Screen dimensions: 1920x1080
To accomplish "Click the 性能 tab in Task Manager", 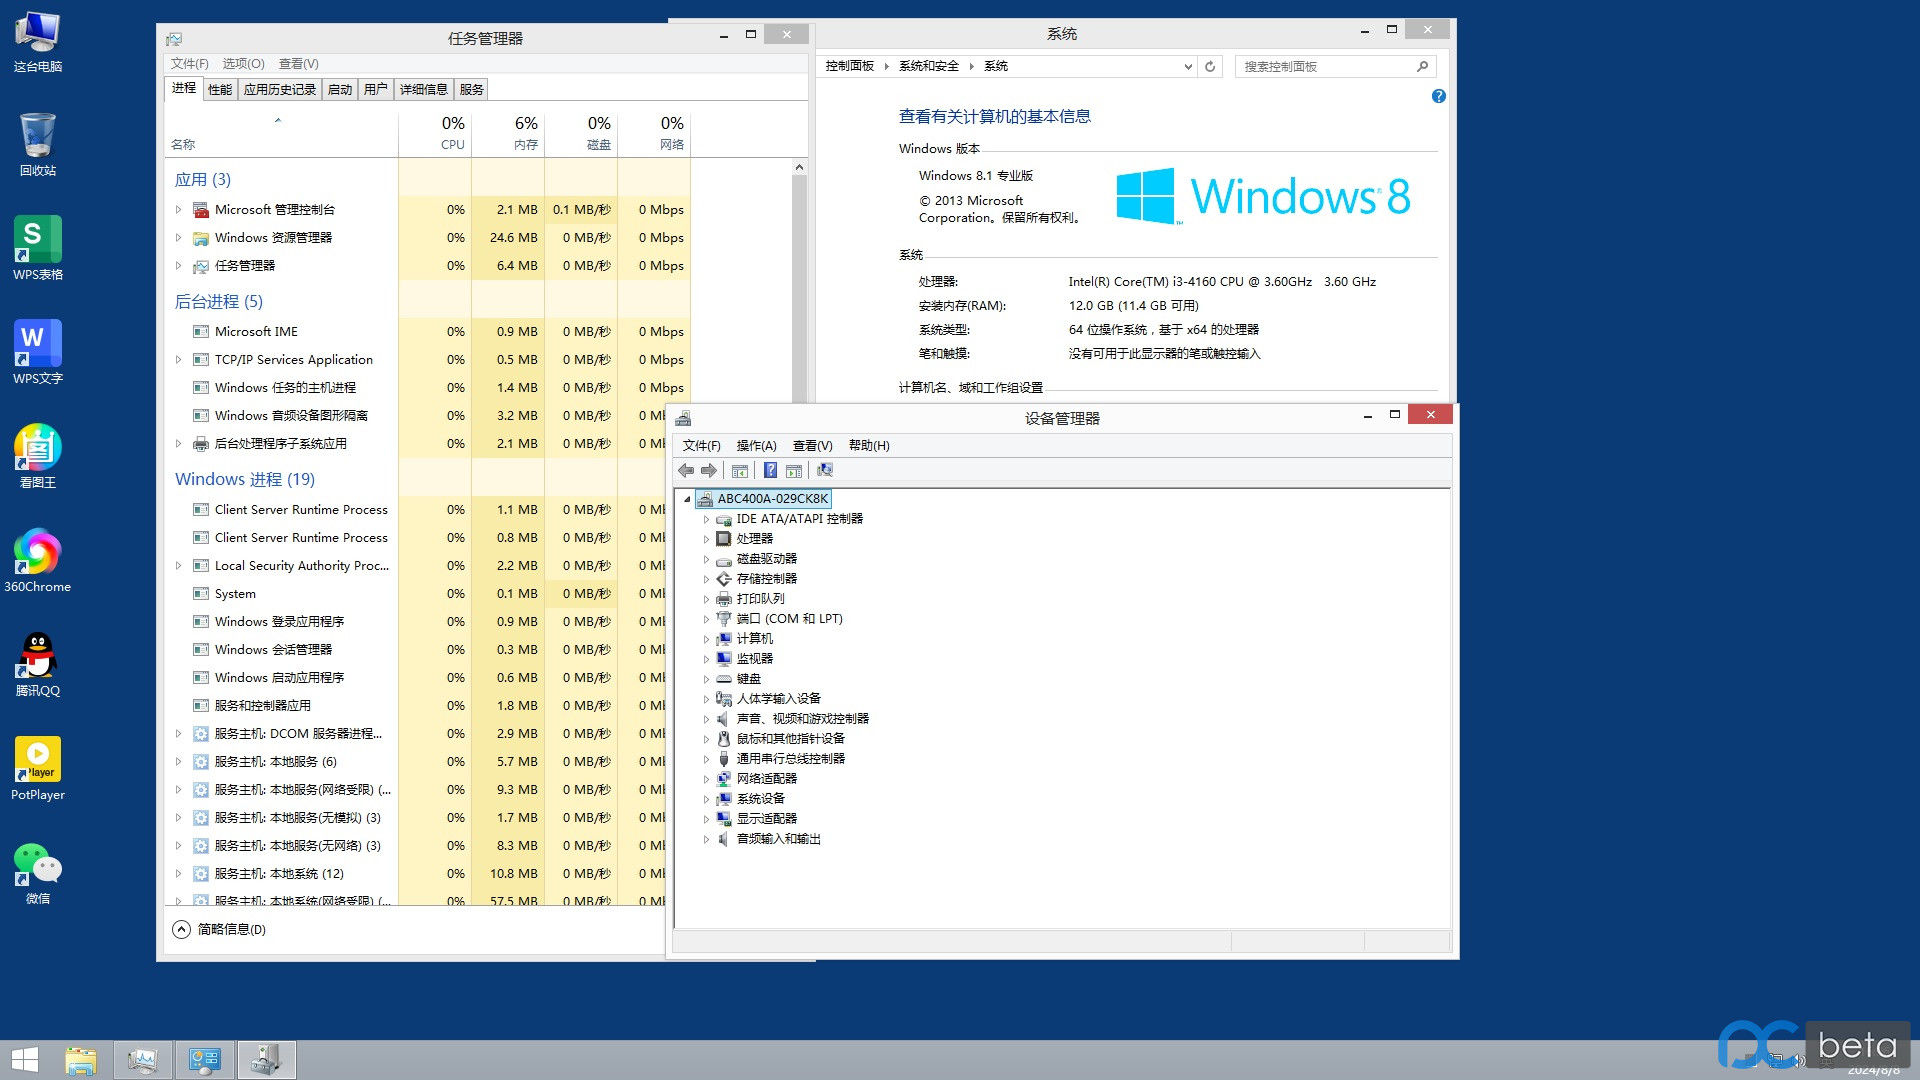I will click(x=218, y=88).
